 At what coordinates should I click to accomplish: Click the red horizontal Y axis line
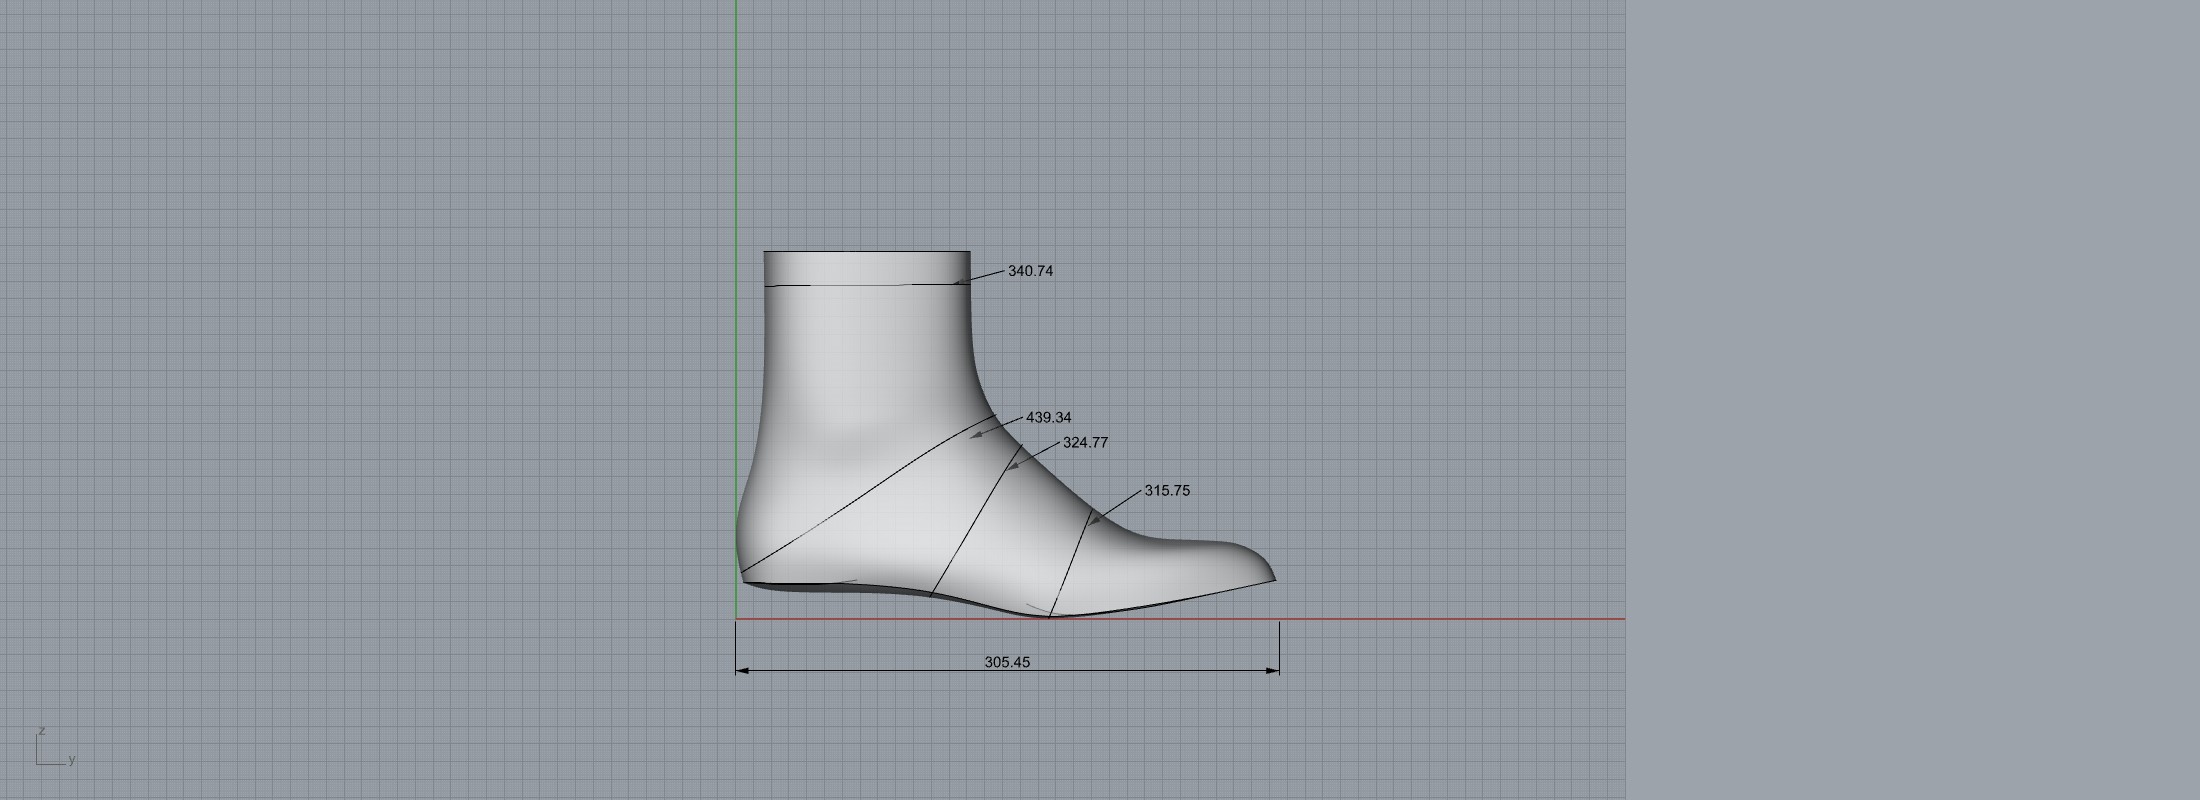(x=1450, y=619)
